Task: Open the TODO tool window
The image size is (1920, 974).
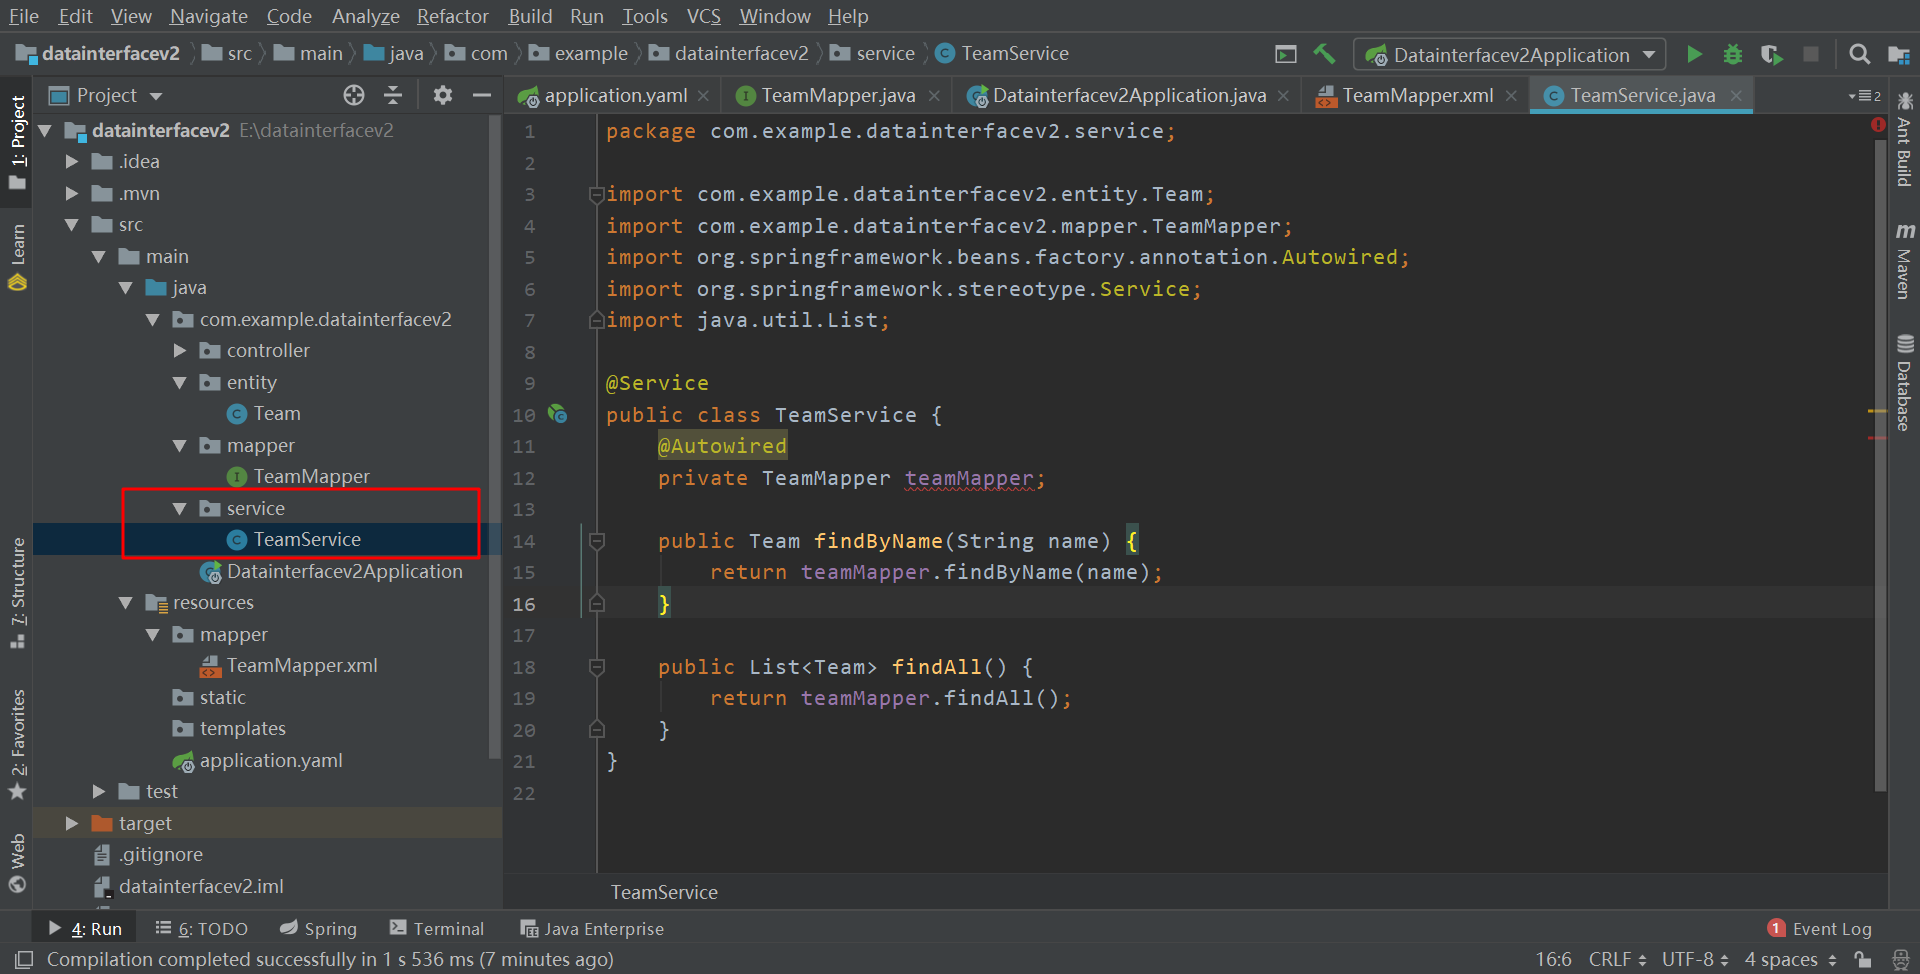Action: pyautogui.click(x=202, y=929)
